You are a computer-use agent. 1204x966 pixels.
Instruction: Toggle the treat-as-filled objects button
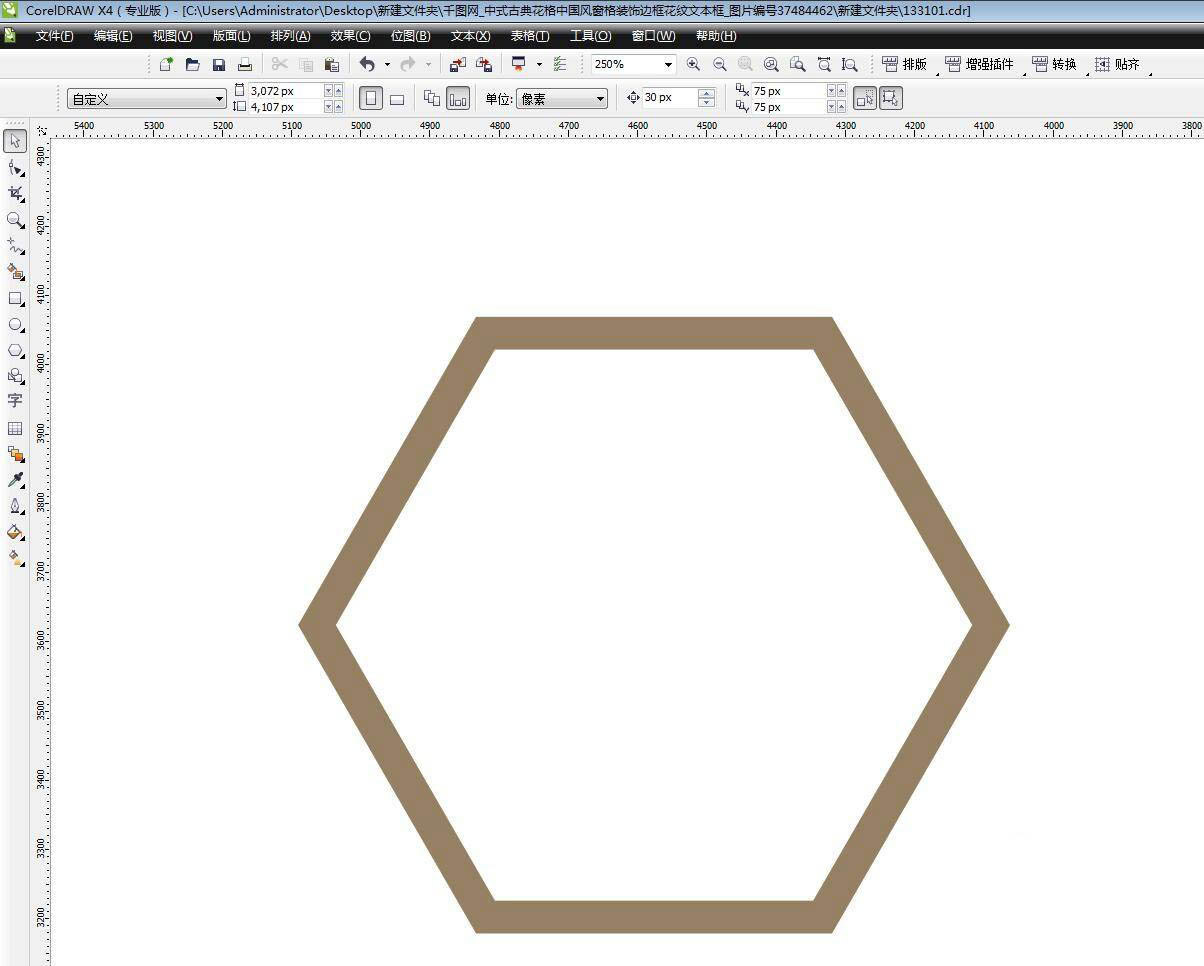[865, 98]
